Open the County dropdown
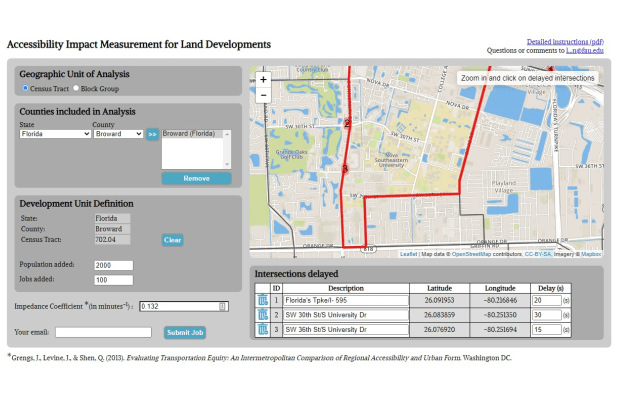The width and height of the screenshot is (620, 400). pyautogui.click(x=118, y=134)
